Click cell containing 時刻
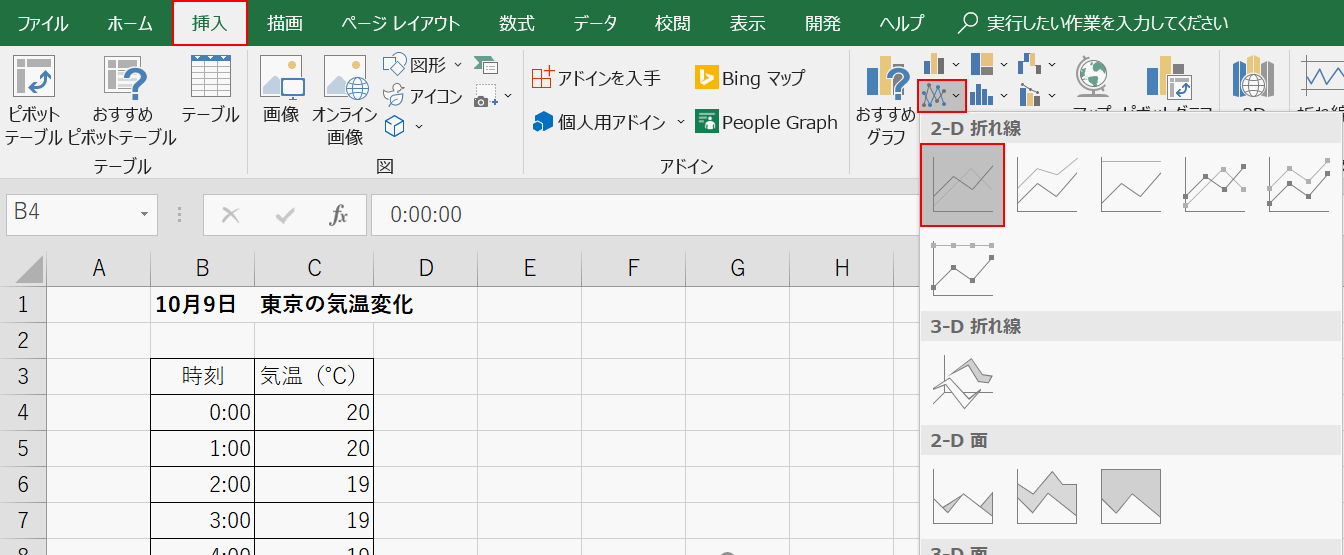Image resolution: width=1344 pixels, height=555 pixels. pos(203,377)
